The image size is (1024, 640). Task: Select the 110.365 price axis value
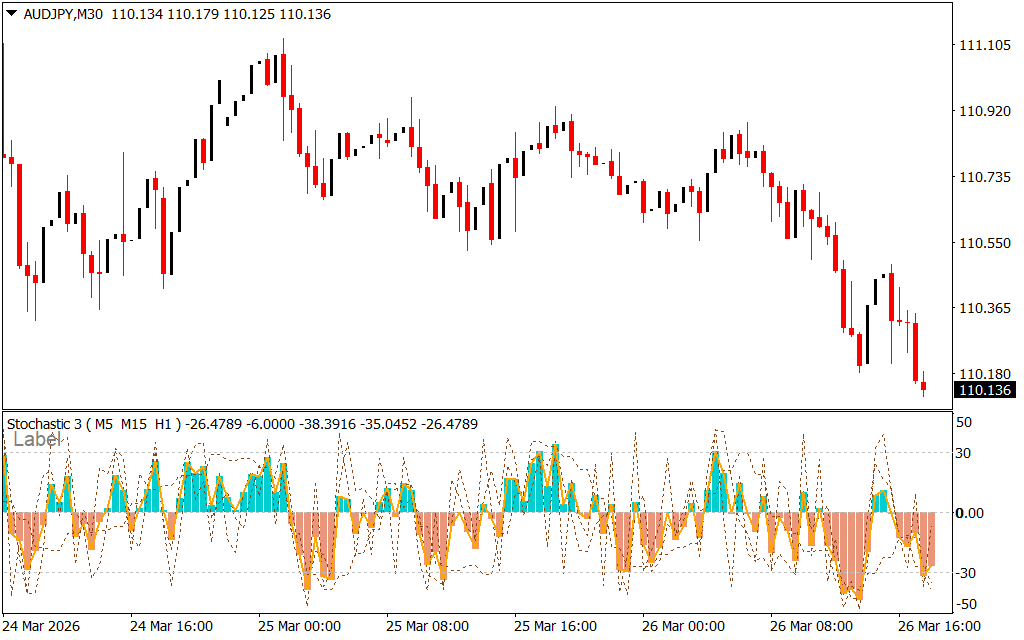pos(984,309)
